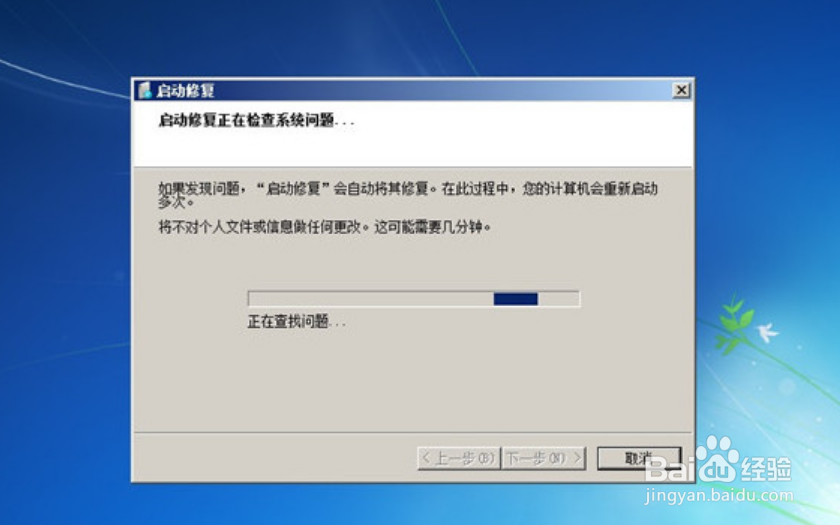Click the empty left progress bar track
Screen dimensions: 840x525
tap(371, 299)
